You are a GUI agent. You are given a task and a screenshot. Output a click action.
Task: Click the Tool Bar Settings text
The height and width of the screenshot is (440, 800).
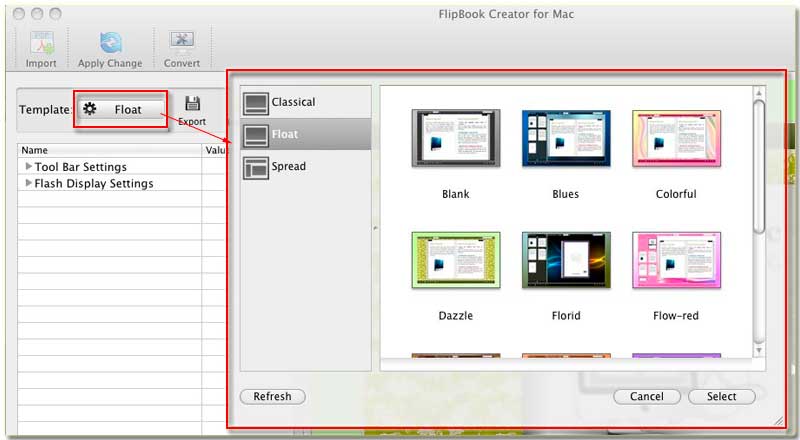coord(81,167)
